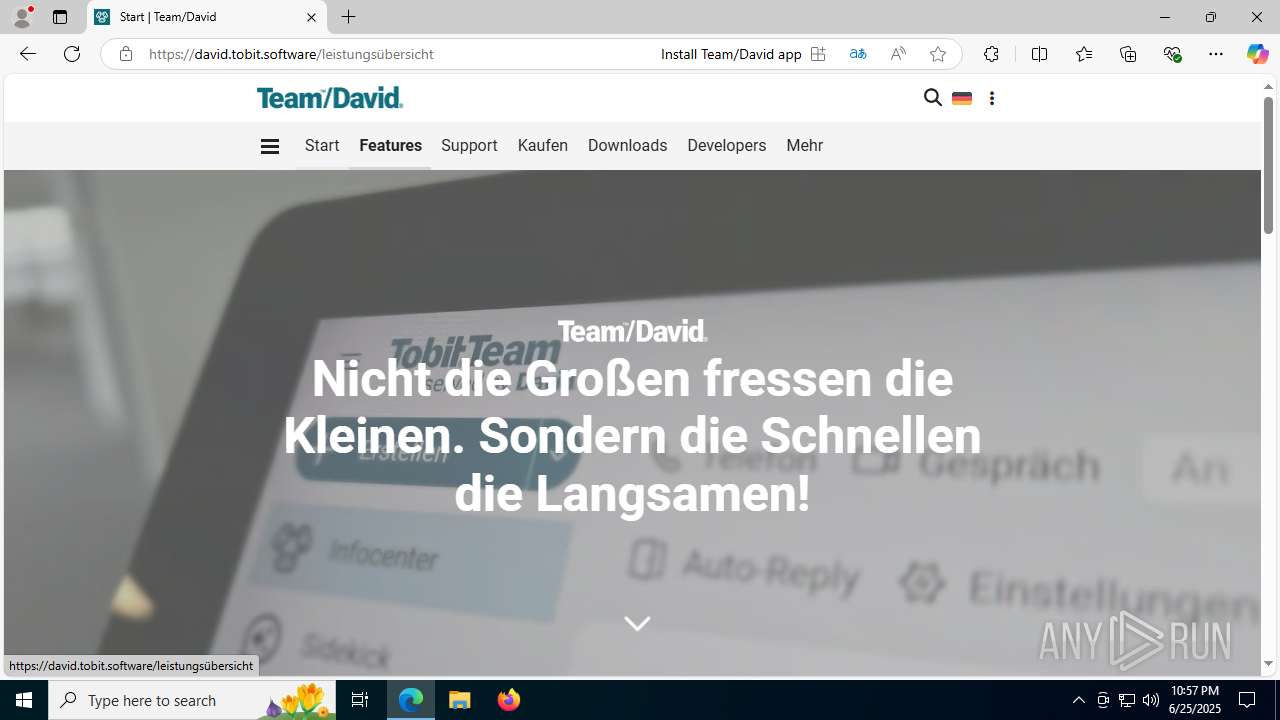Open the notification center icon
This screenshot has height=720, width=1280.
click(1247, 700)
